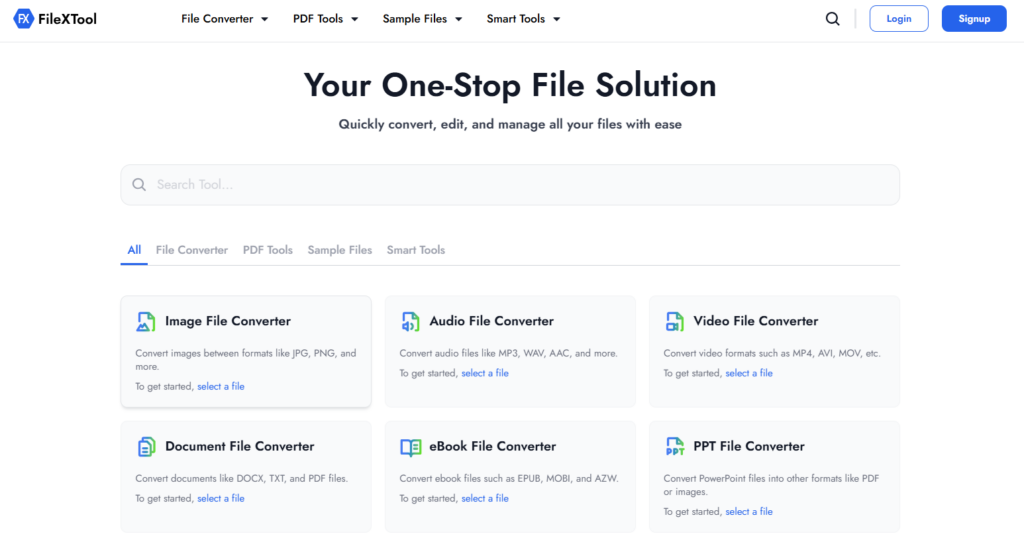Click text Convert images between formats like JPG
1024x544 pixels.
pos(246,360)
